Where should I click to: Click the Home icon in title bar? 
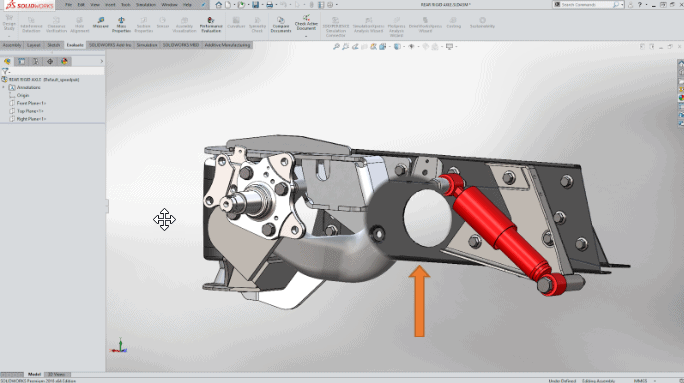point(219,5)
